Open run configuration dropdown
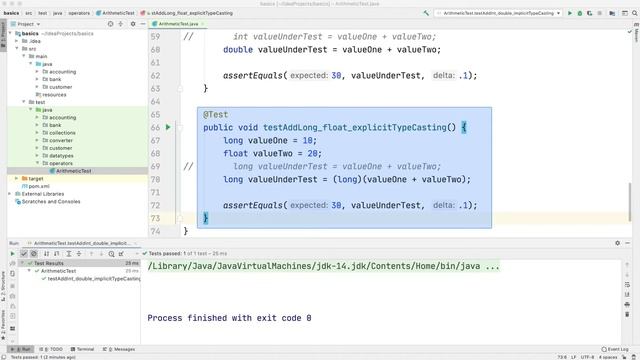640x360 pixels. (499, 13)
